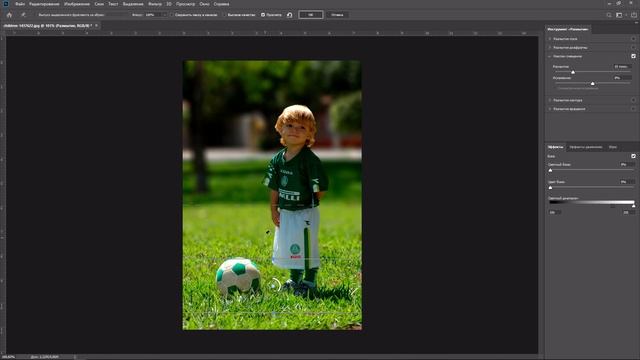This screenshot has height=360, width=640.
Task: Enable the 'Размытие диафрагмы' checkbox
Action: point(633,47)
